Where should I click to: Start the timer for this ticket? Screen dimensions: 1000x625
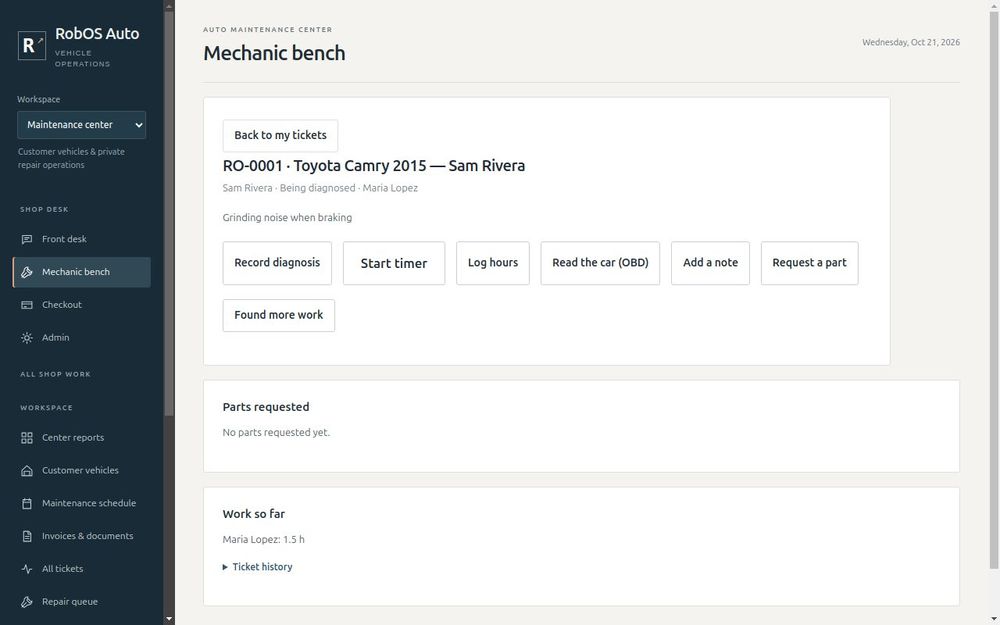point(393,263)
